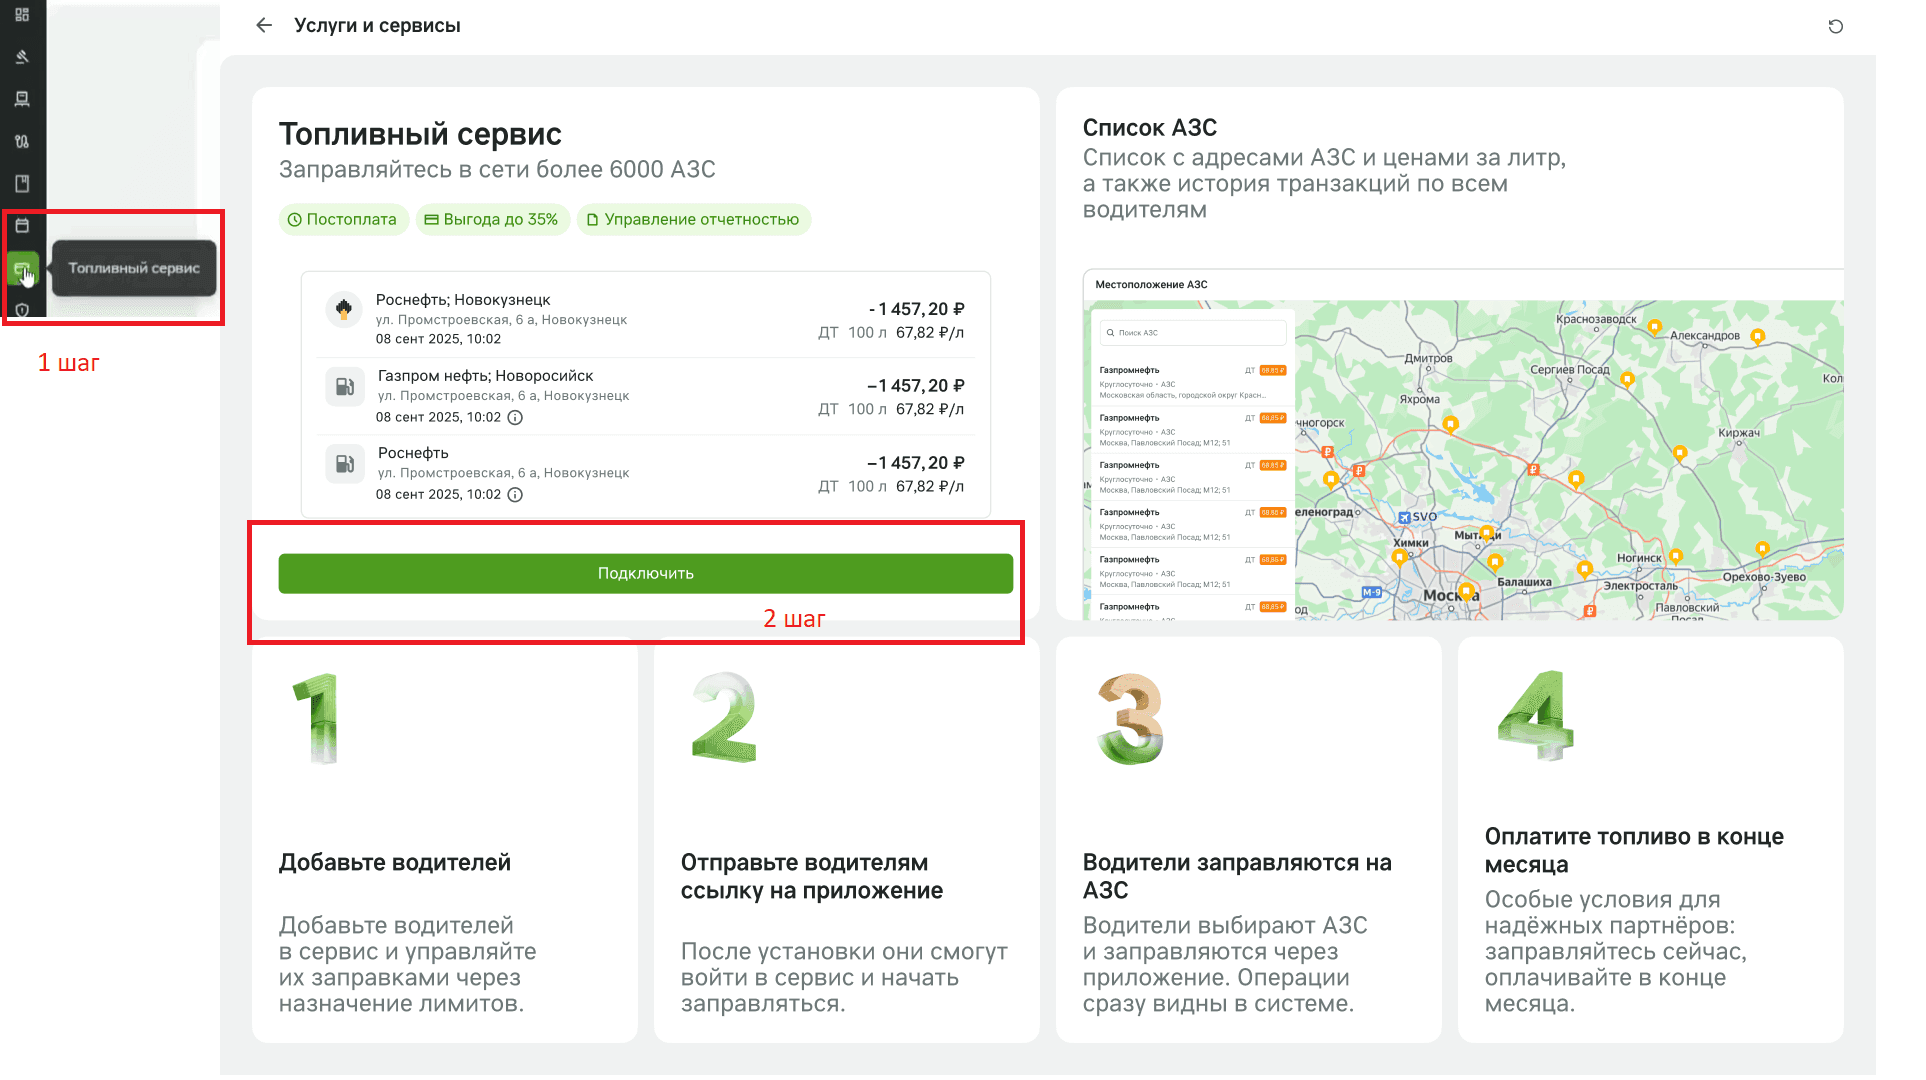Focus the Поиск АЗС search field
This screenshot has height=1080, width=1926.
(1192, 333)
